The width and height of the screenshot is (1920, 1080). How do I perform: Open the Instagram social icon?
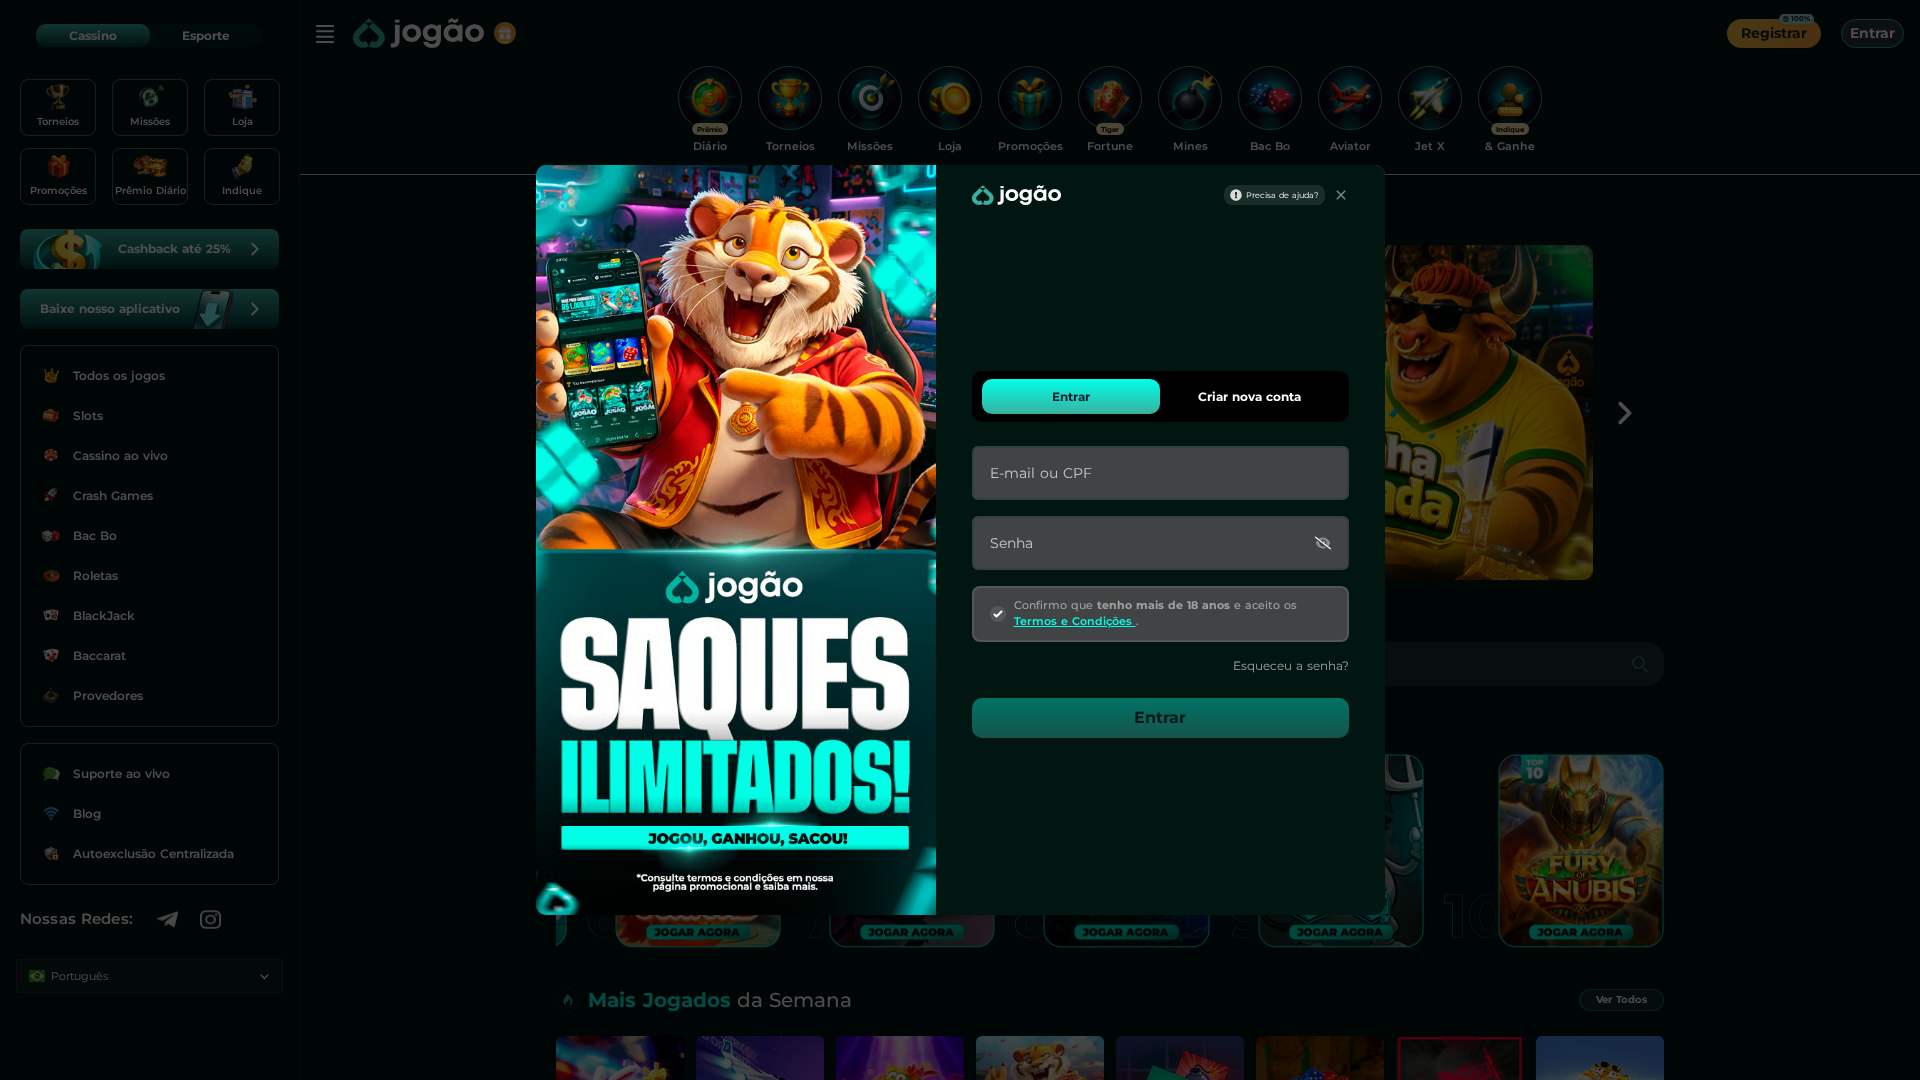pos(210,919)
